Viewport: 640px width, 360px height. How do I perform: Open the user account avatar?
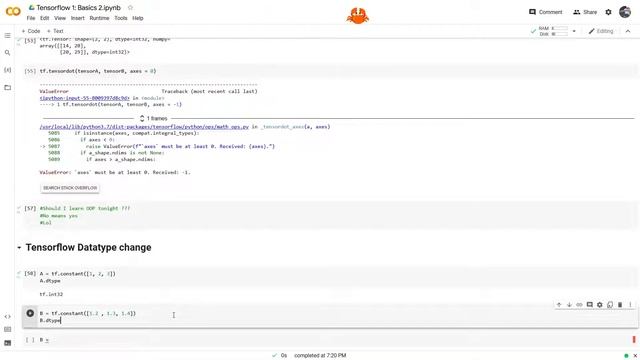pyautogui.click(x=625, y=12)
